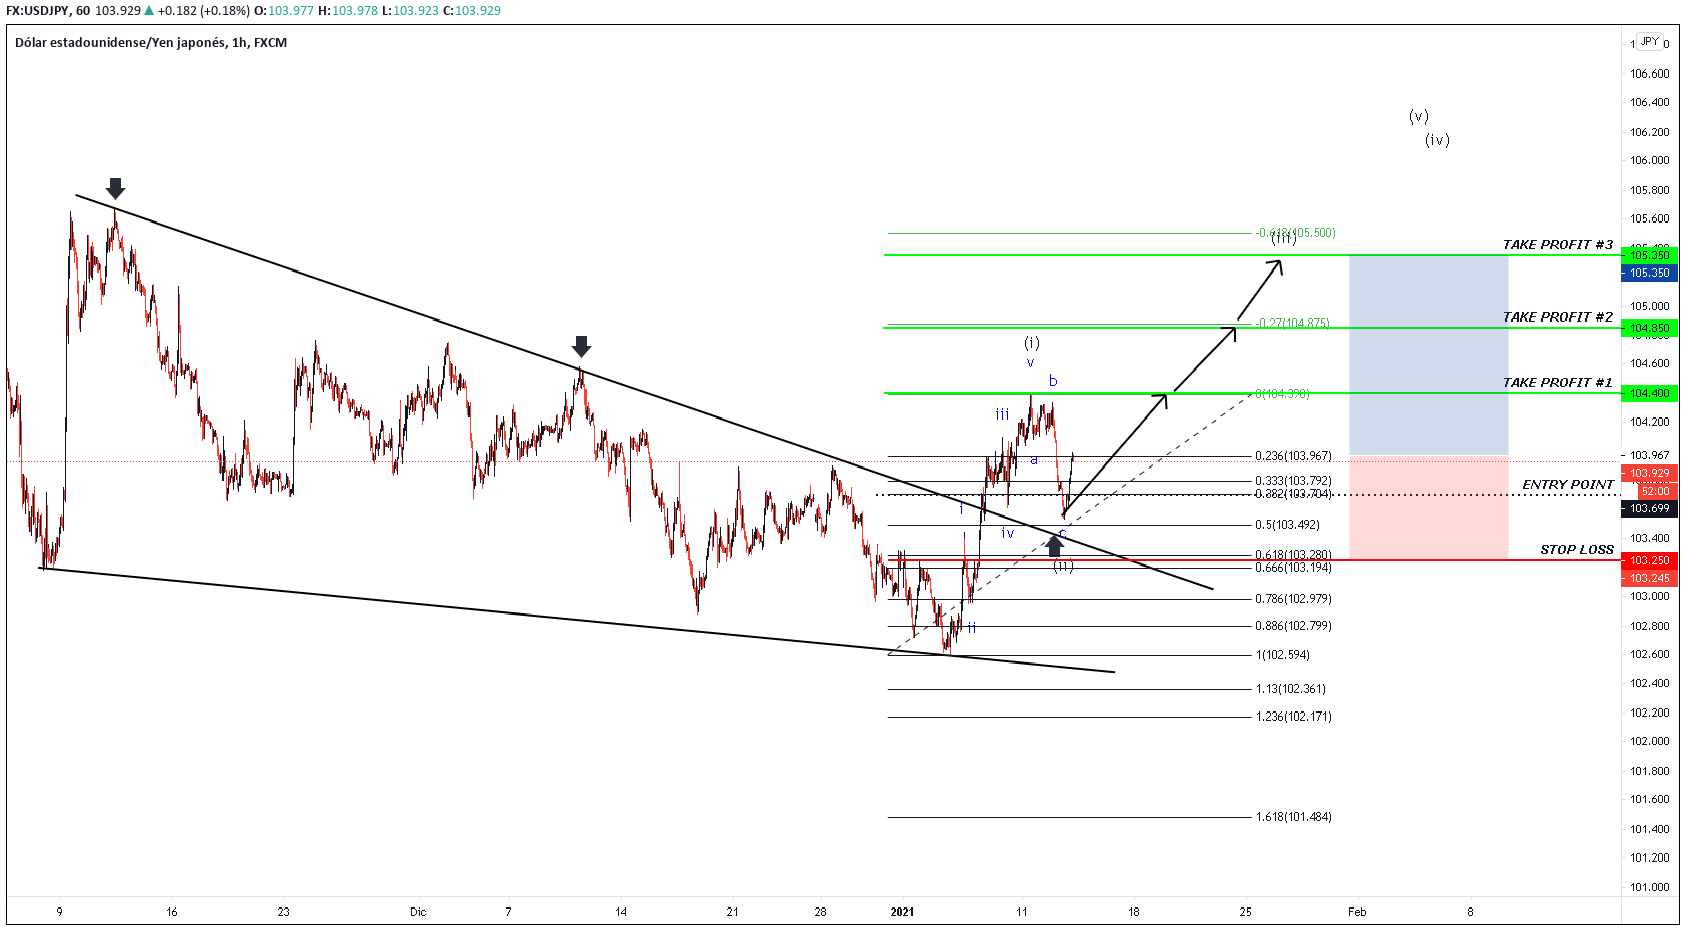Click the 1.618(101.484) Fibonacci level label

tap(1293, 817)
